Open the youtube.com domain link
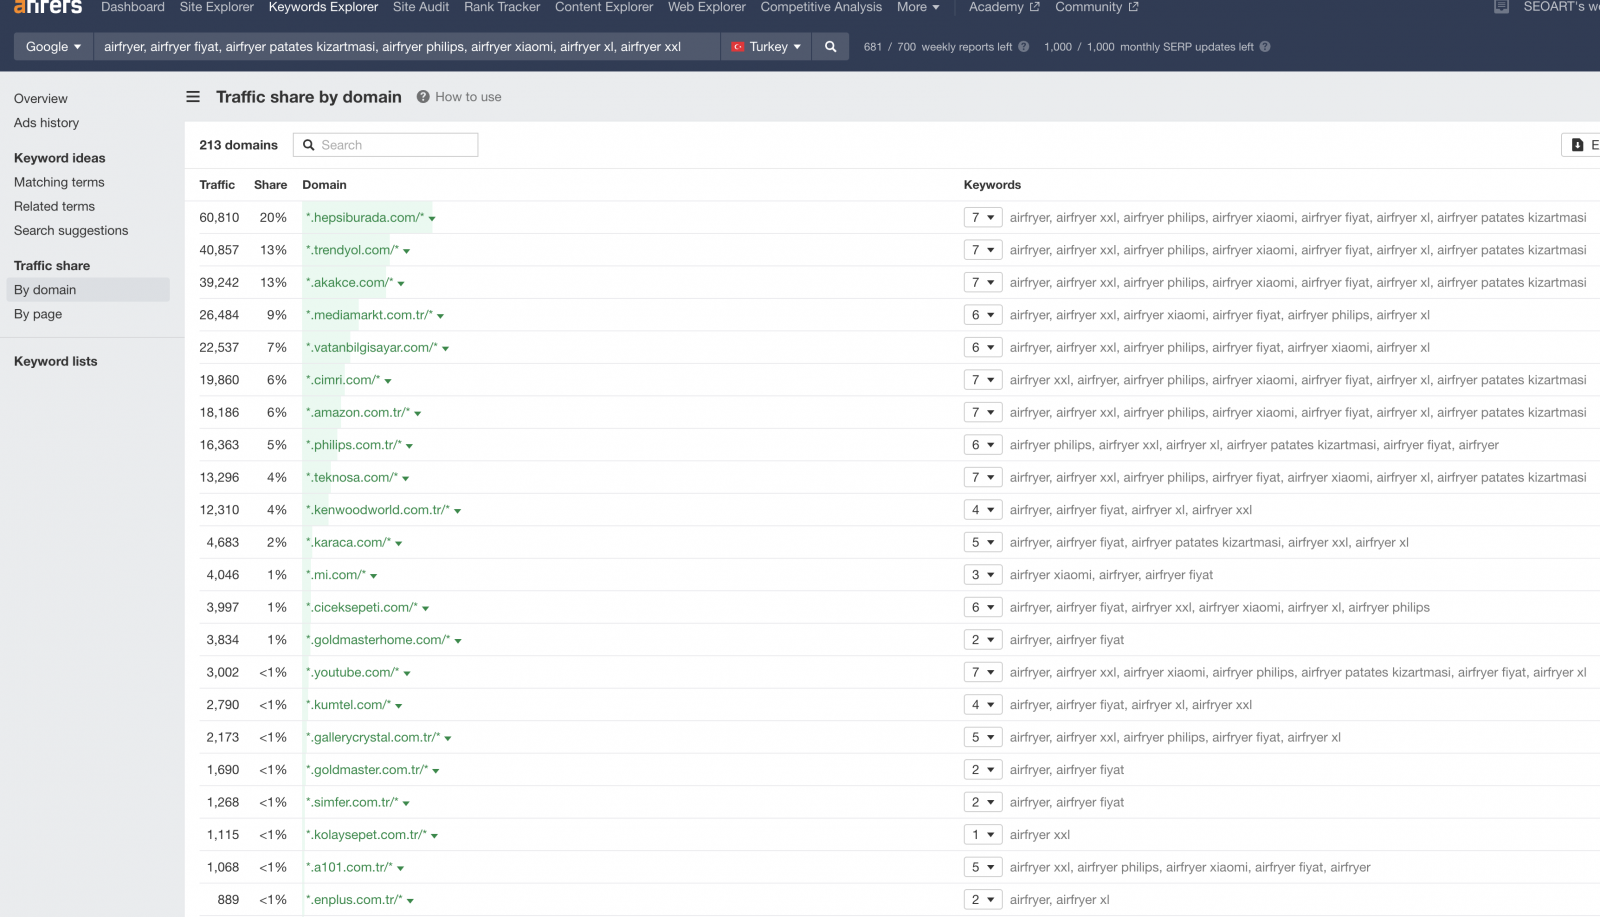1600x917 pixels. tap(352, 673)
